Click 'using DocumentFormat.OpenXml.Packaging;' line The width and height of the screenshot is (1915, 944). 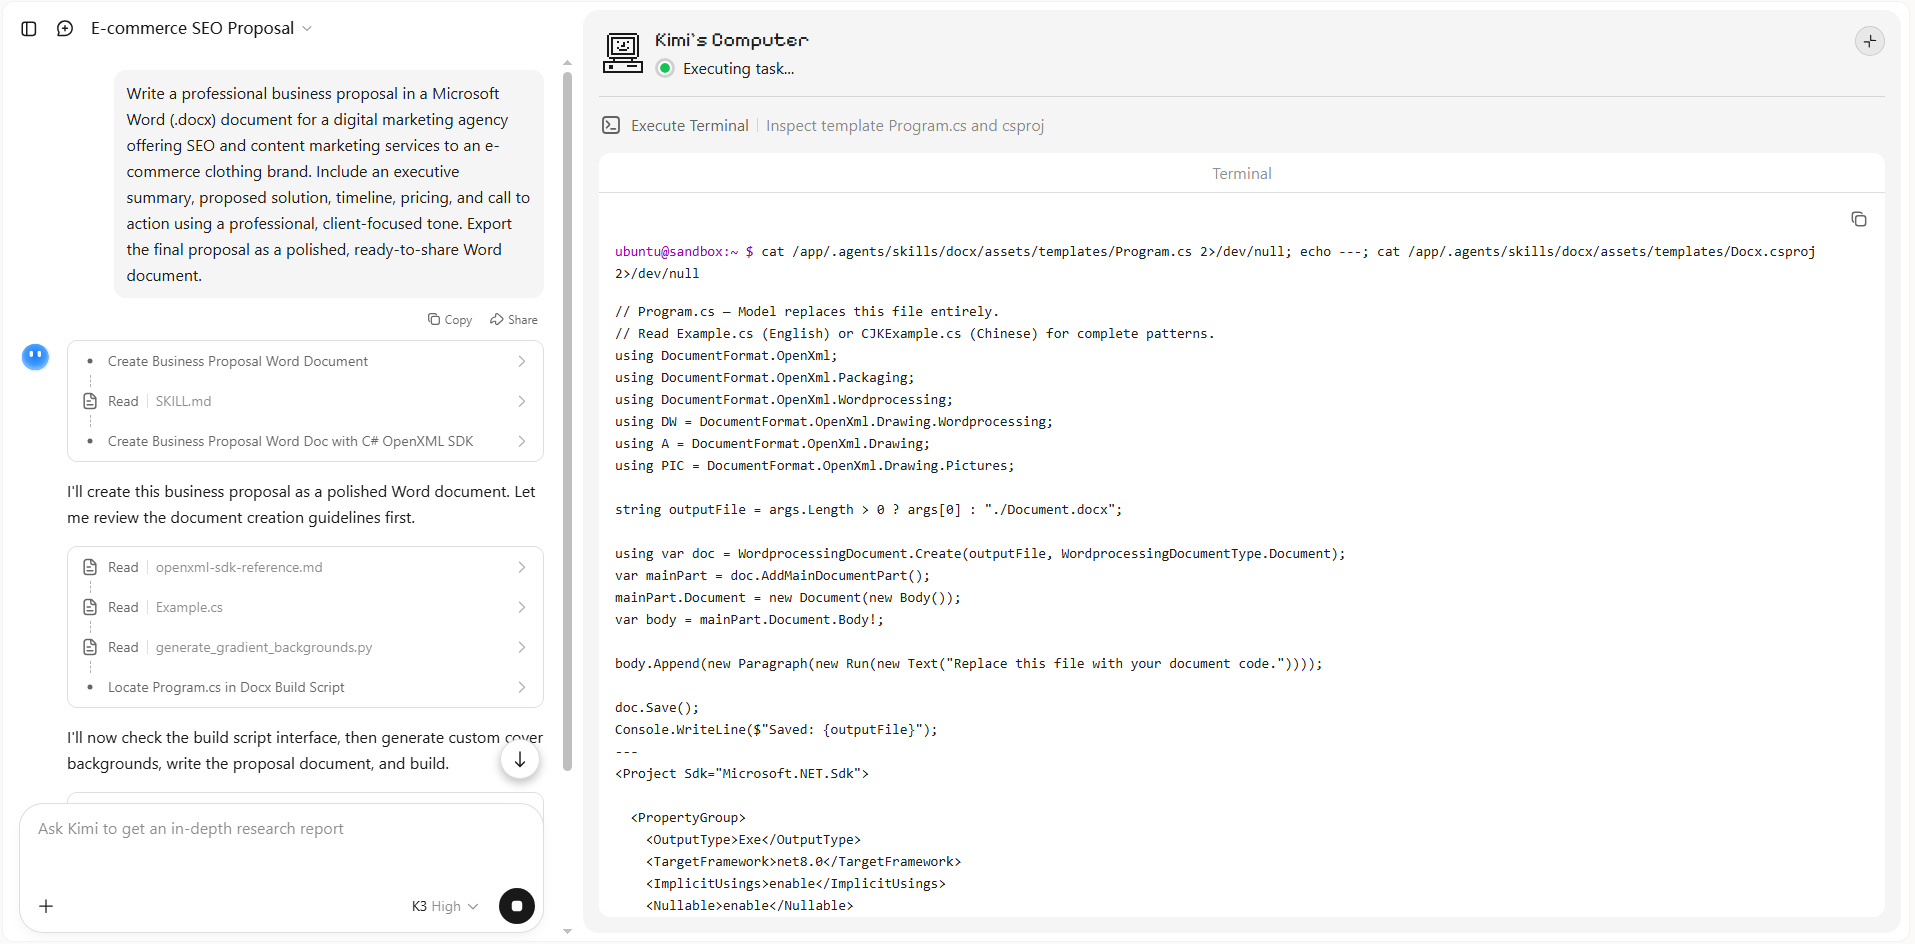point(765,378)
